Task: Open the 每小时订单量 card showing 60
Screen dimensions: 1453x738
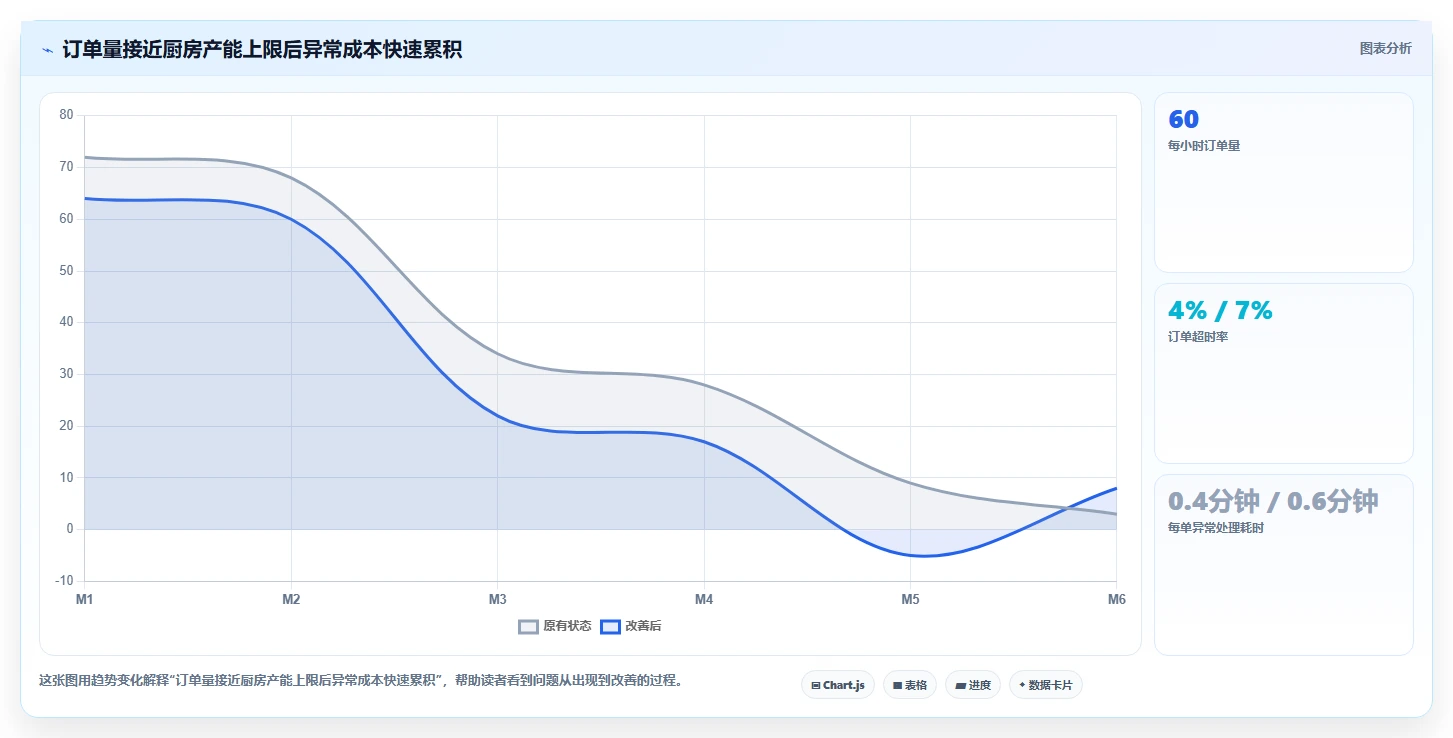Action: [1284, 183]
